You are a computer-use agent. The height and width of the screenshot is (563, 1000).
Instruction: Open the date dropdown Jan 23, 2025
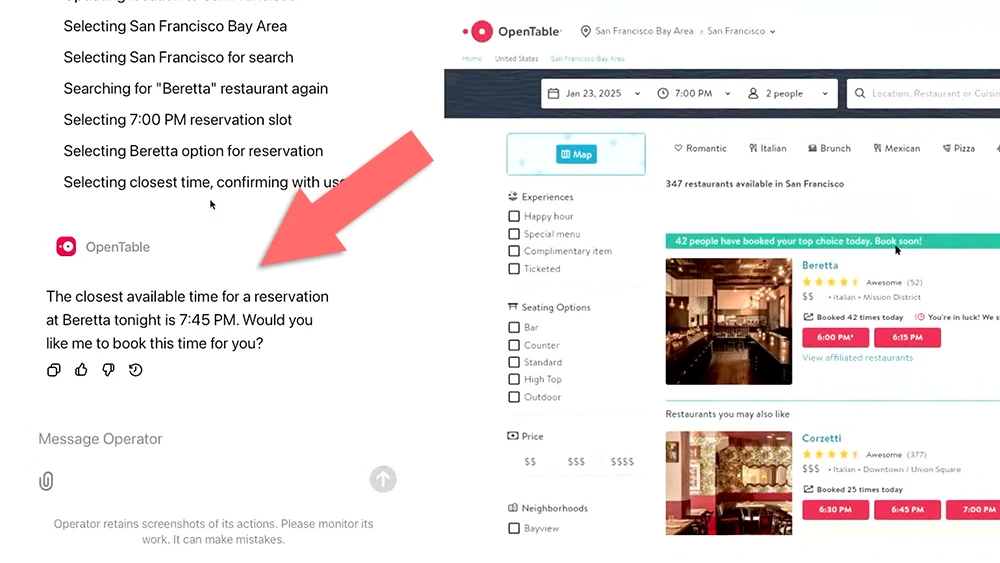point(594,94)
